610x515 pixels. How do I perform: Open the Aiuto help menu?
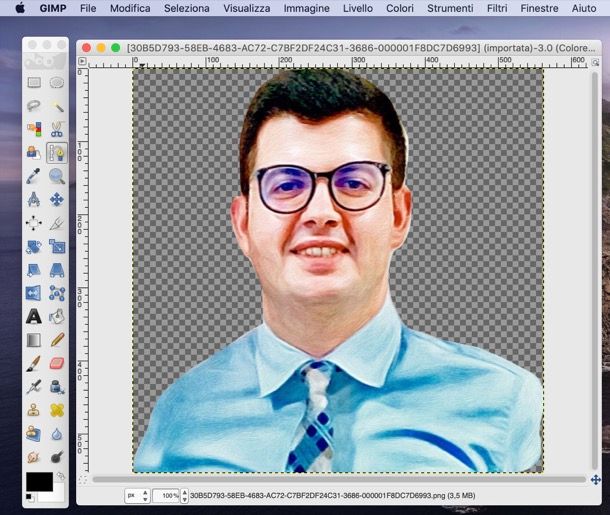(x=584, y=8)
